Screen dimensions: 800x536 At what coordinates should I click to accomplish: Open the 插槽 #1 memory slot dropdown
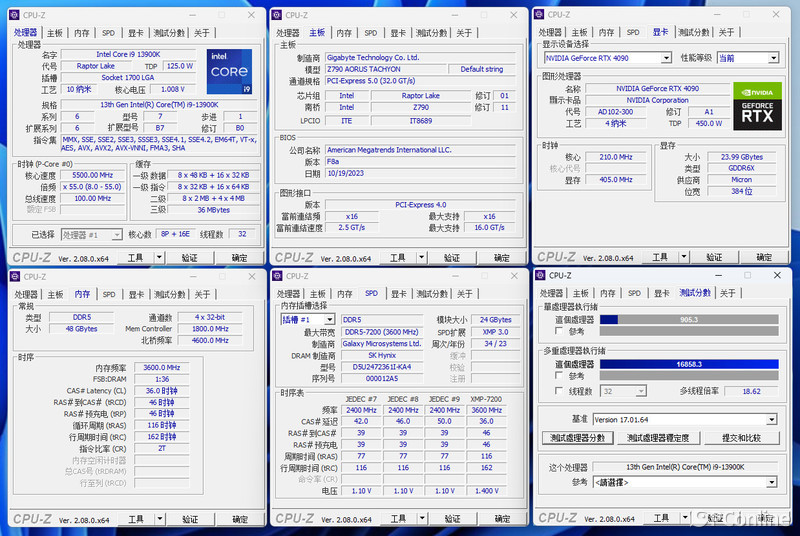click(330, 320)
